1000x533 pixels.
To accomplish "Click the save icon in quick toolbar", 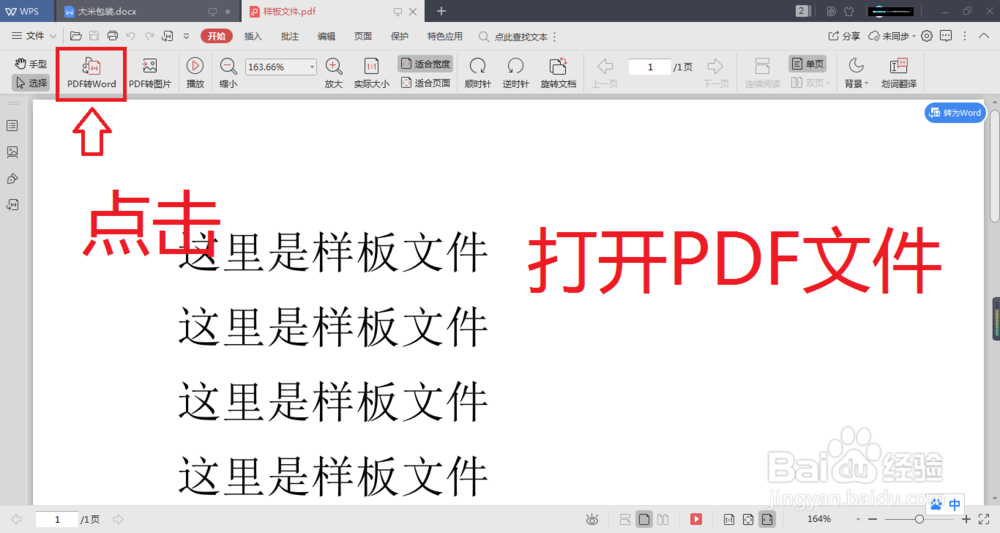I will pyautogui.click(x=94, y=36).
